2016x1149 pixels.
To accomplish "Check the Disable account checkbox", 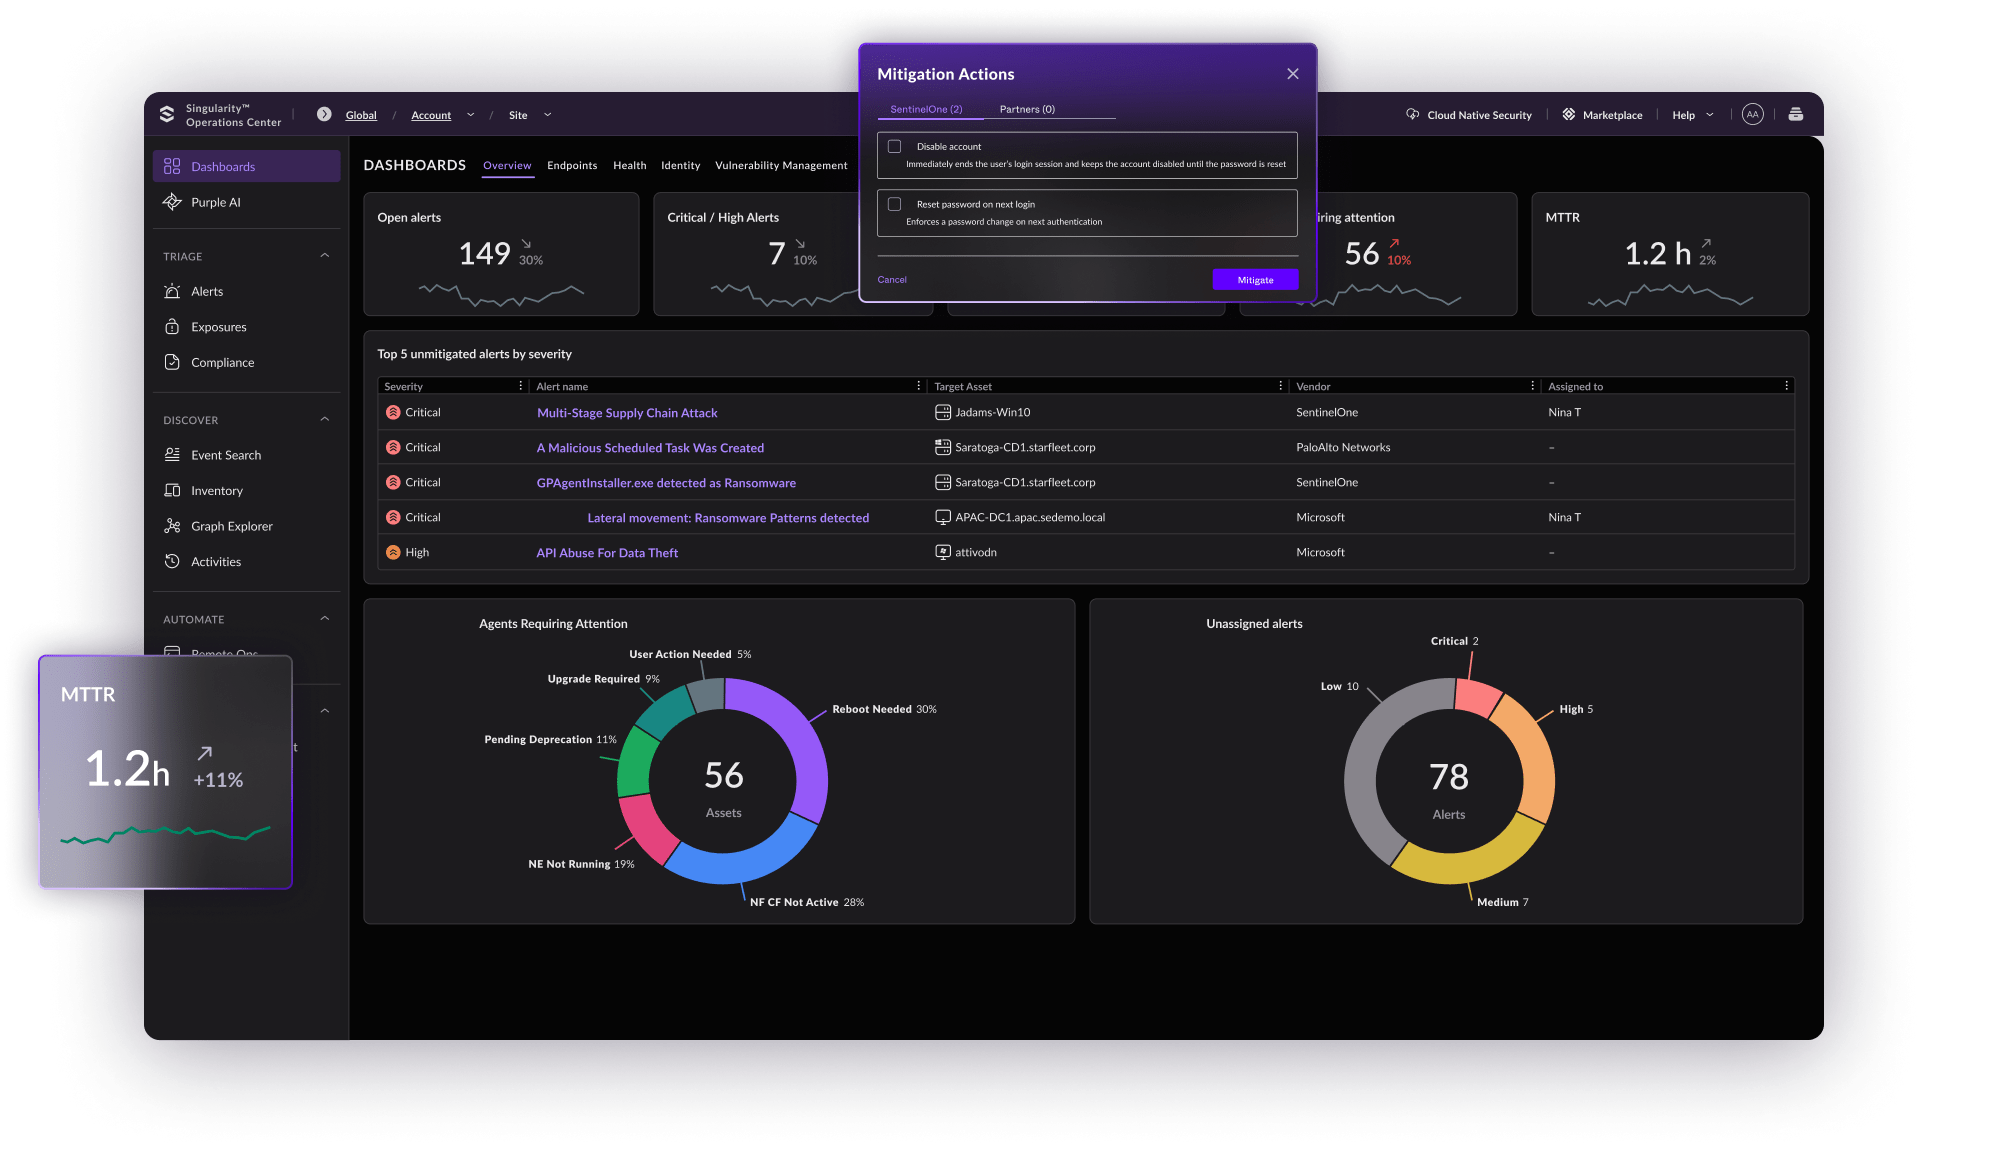I will pos(895,147).
